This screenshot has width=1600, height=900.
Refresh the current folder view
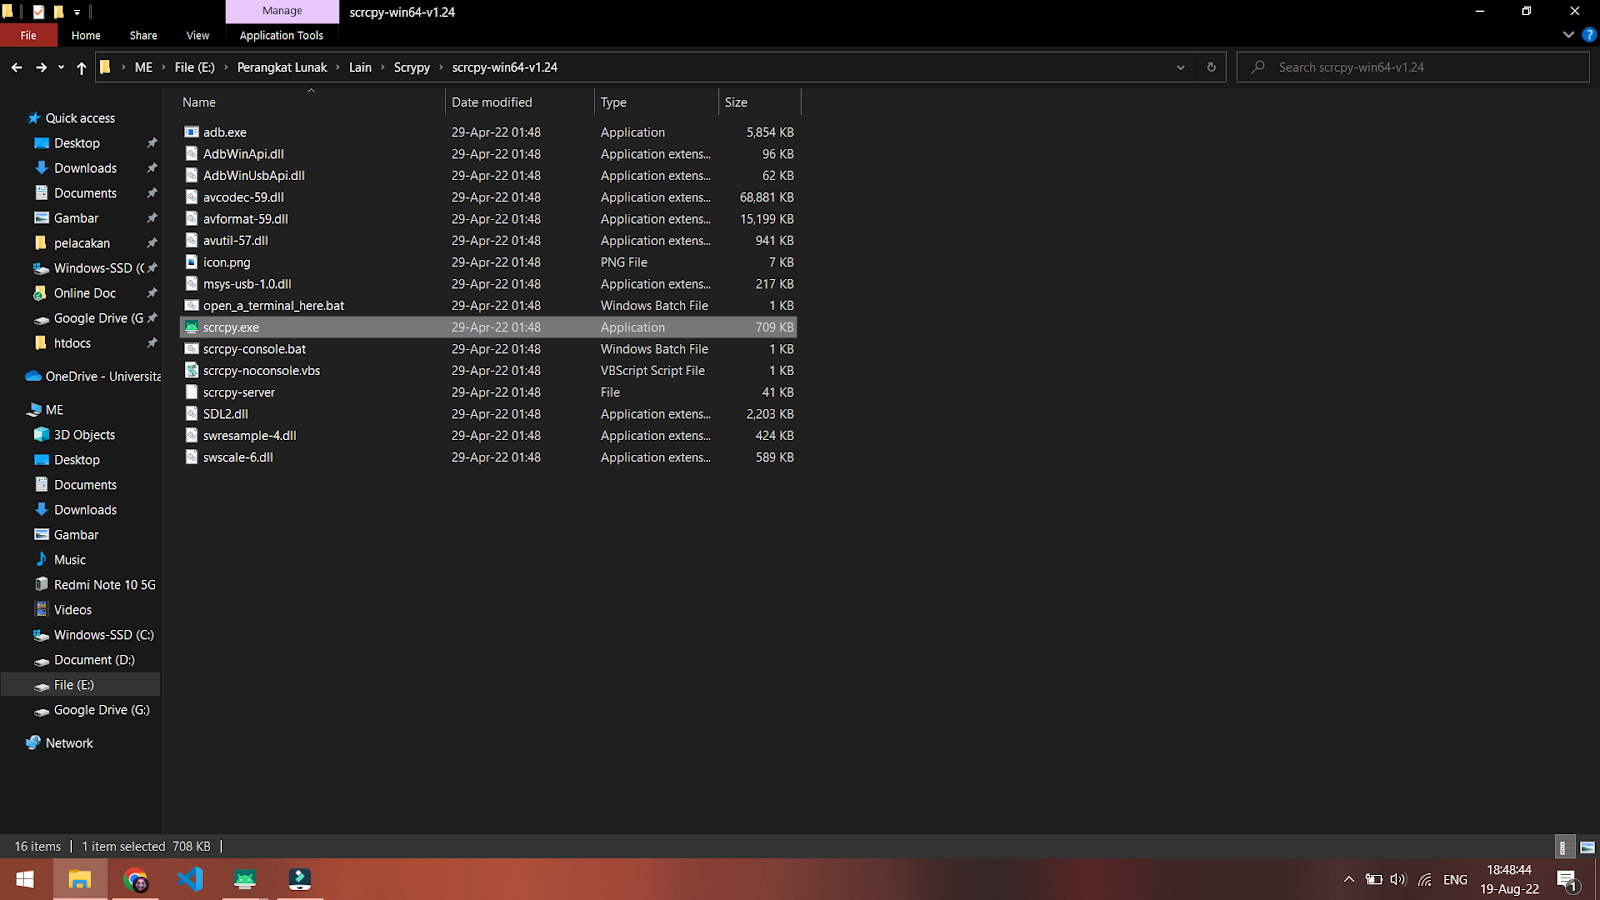(1211, 67)
